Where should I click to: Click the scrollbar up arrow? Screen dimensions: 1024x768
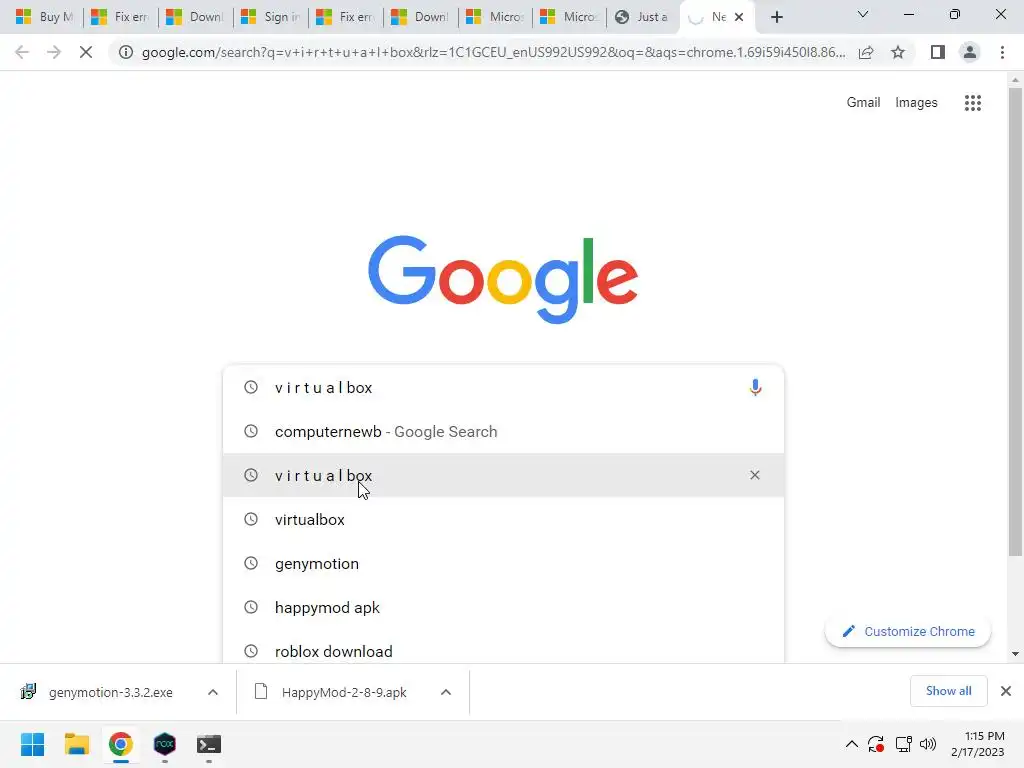pyautogui.click(x=1015, y=80)
